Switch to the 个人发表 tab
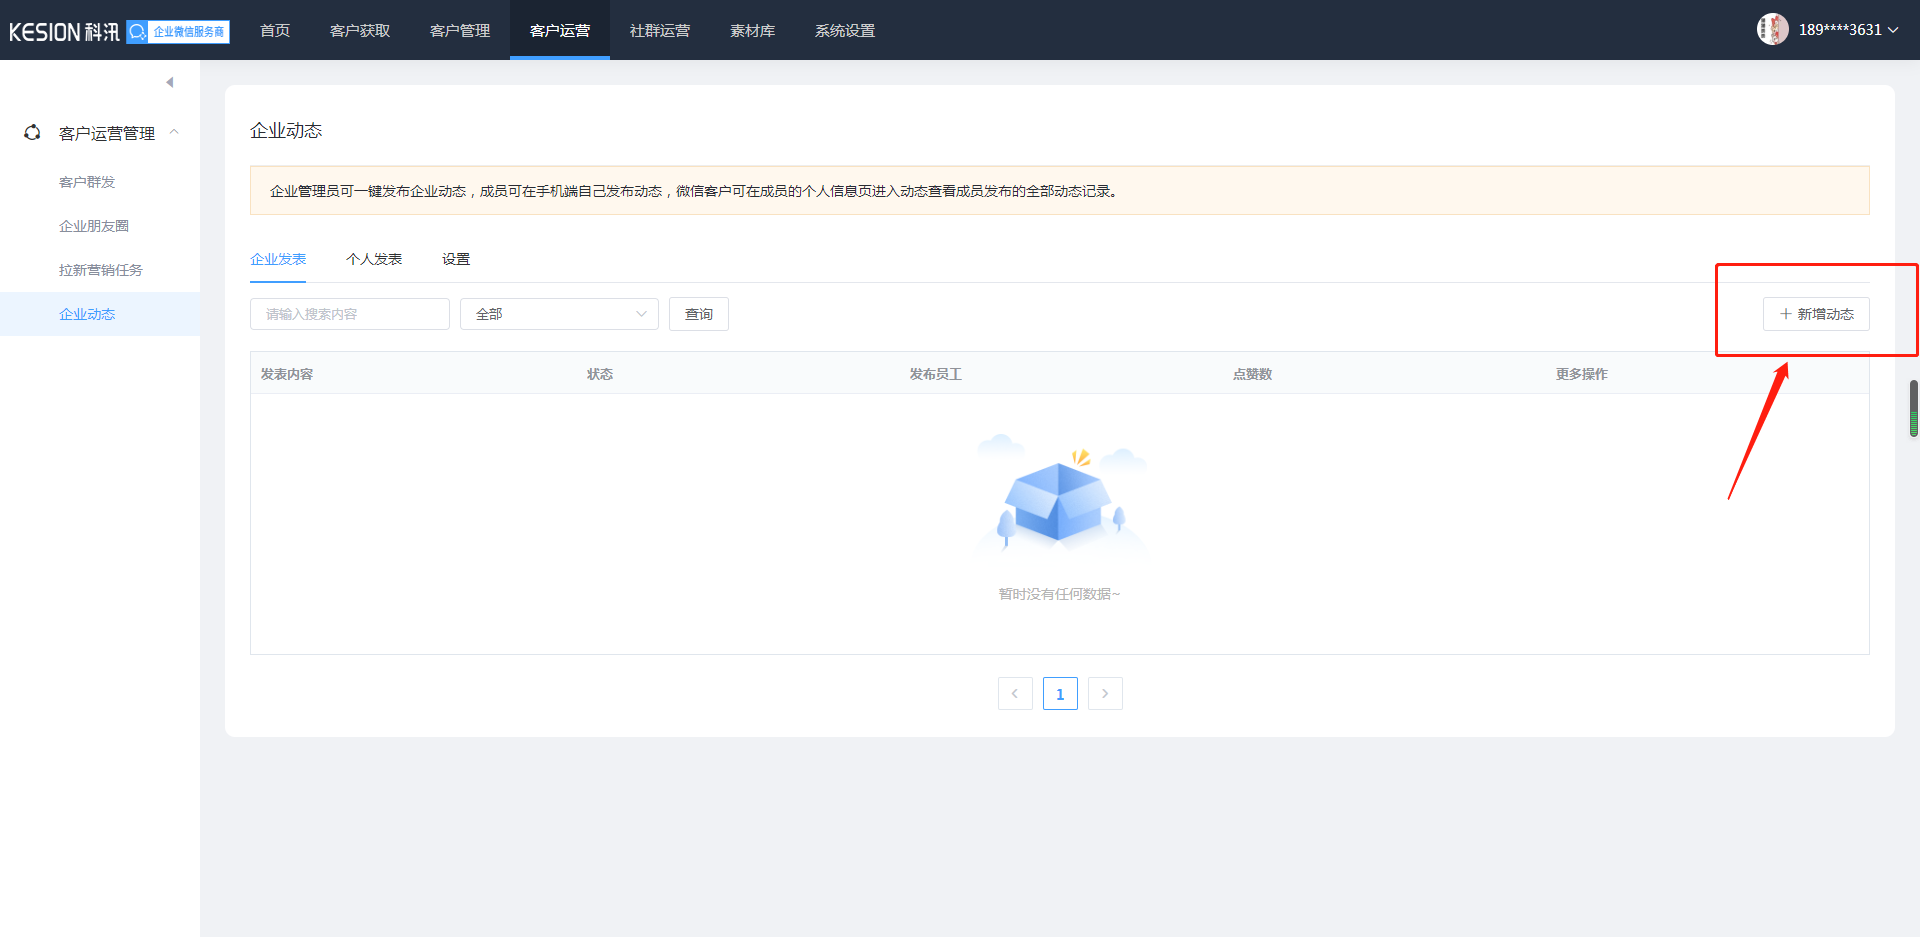Viewport: 1920px width, 937px height. tap(374, 259)
